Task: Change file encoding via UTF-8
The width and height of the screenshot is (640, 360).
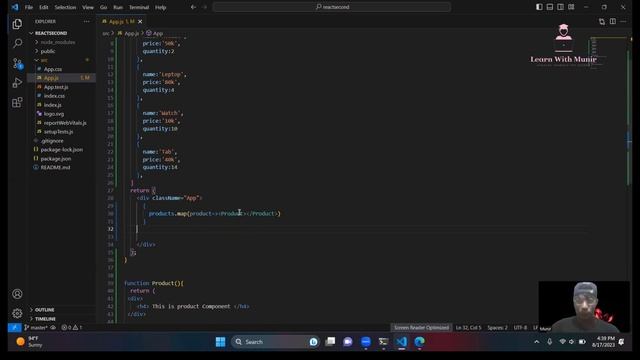Action: [520, 327]
